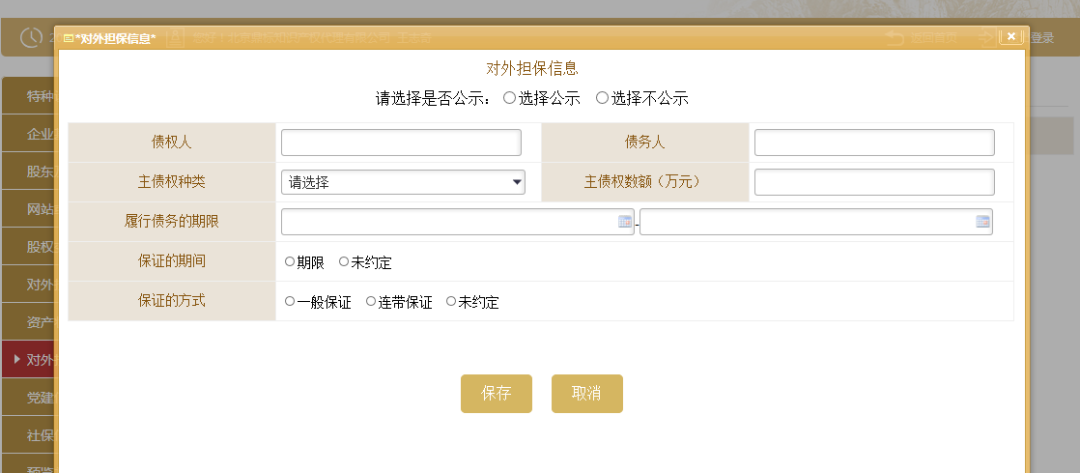
Task: Click the 保存 button
Action: [496, 393]
